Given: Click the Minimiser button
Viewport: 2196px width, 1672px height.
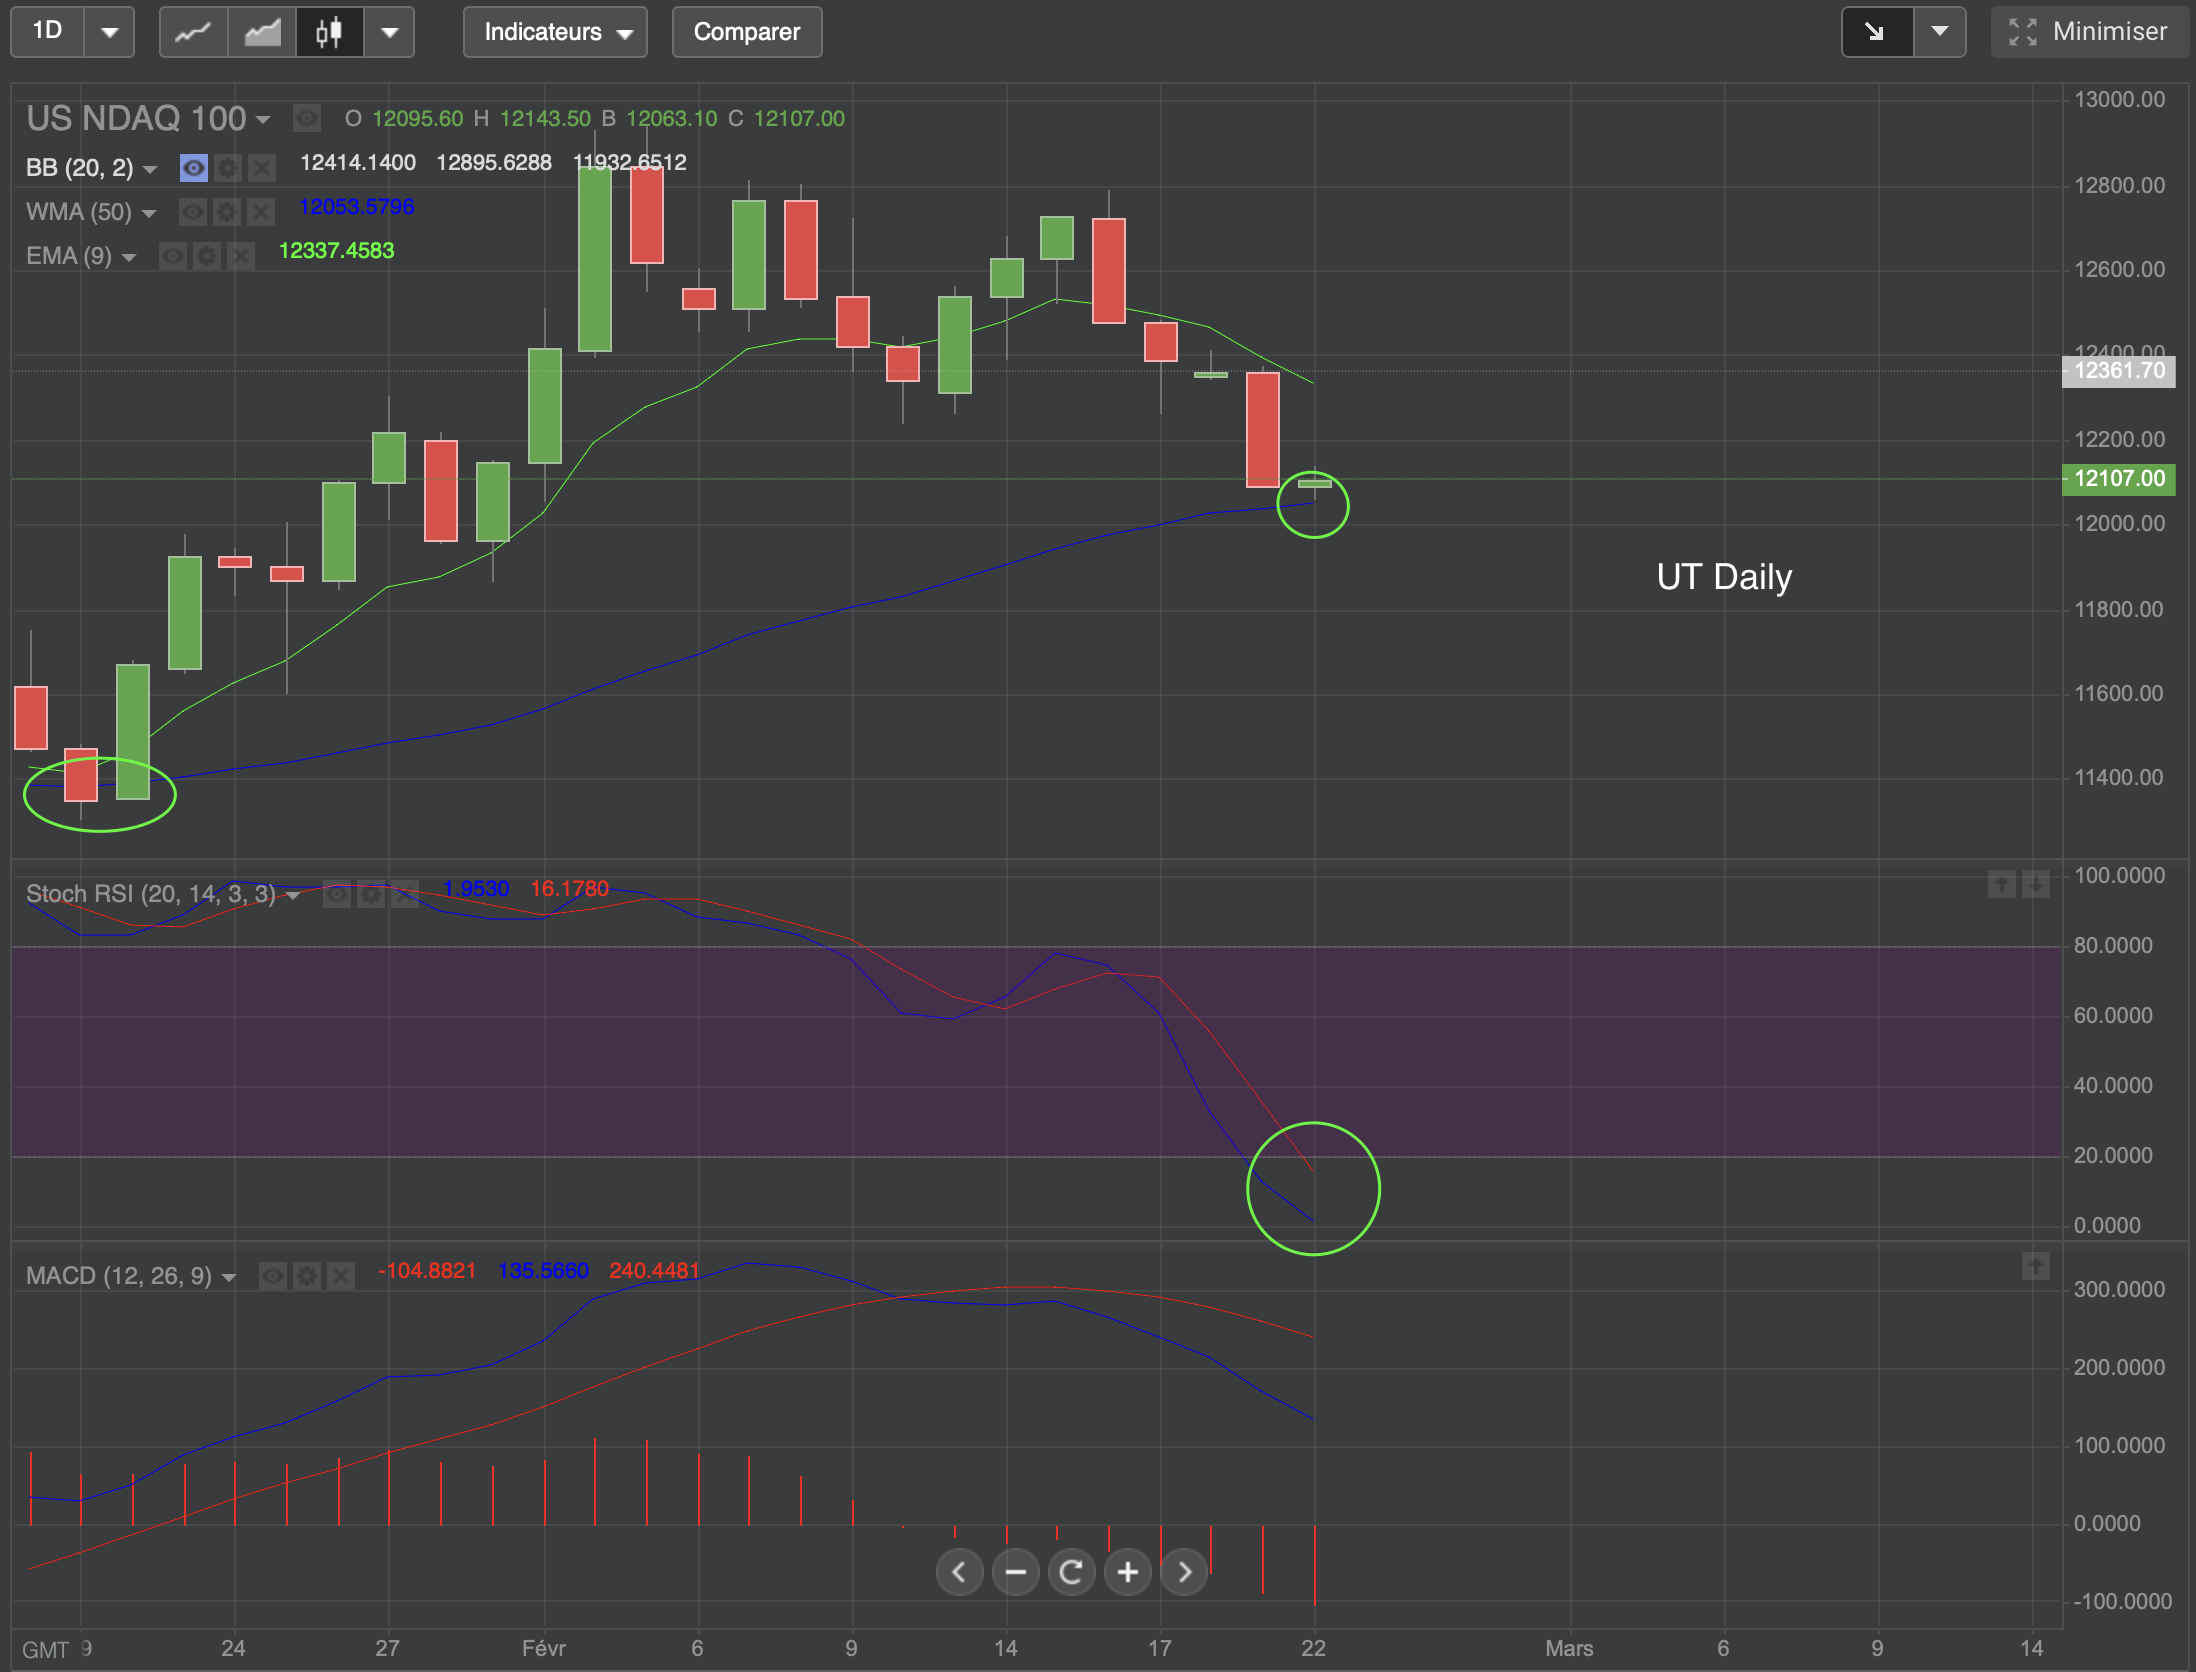Looking at the screenshot, I should click(2090, 32).
